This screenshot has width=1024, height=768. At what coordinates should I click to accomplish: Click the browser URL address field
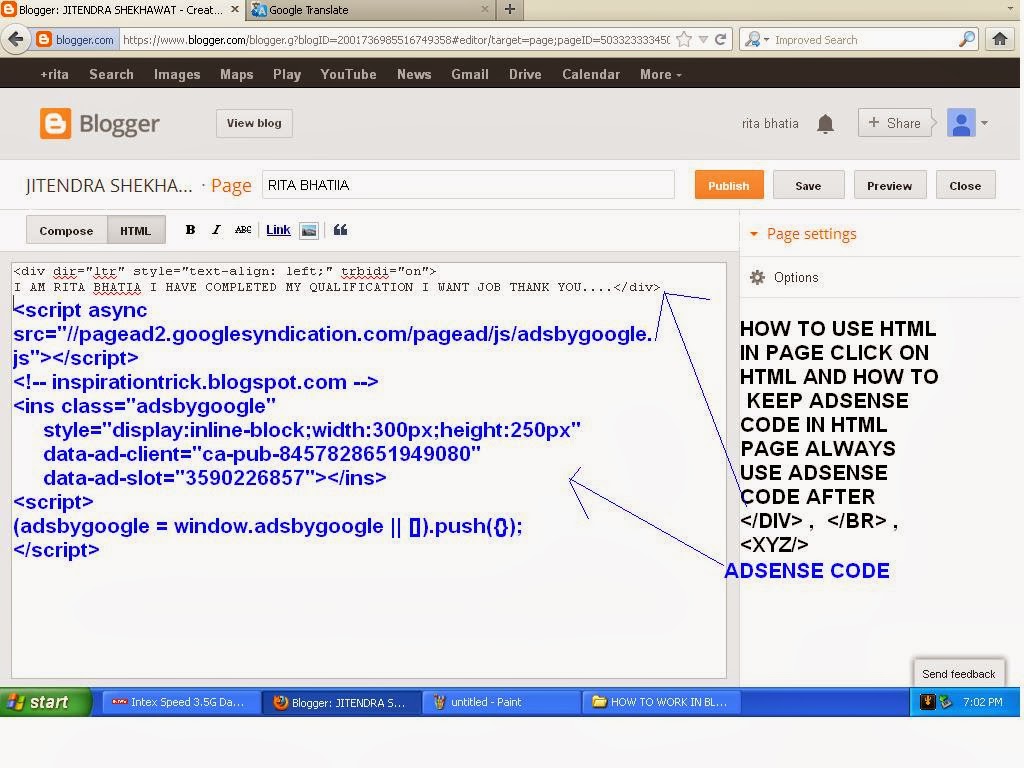pos(396,40)
